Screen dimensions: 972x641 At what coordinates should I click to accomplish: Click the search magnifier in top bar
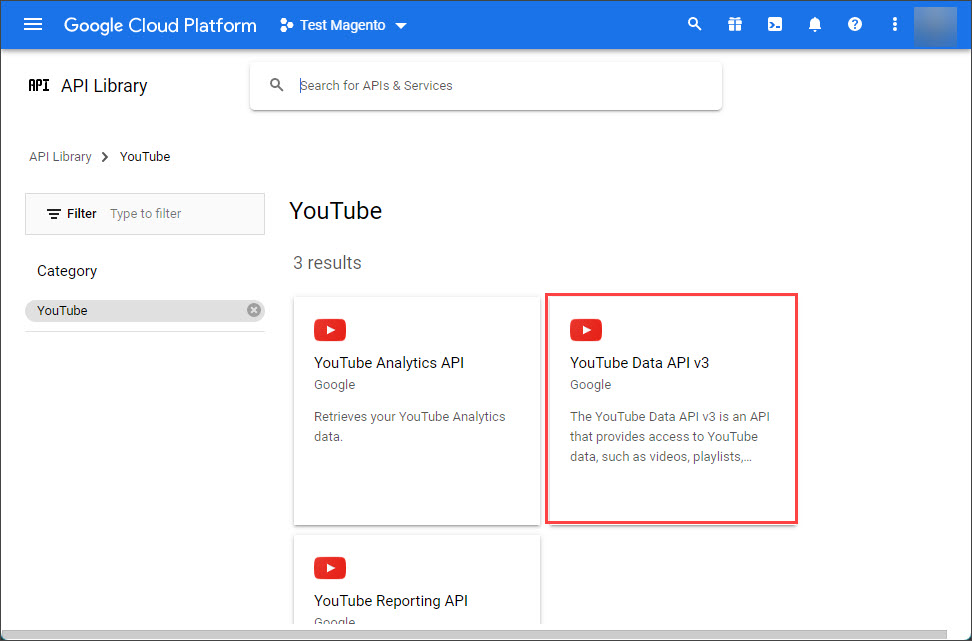click(694, 25)
